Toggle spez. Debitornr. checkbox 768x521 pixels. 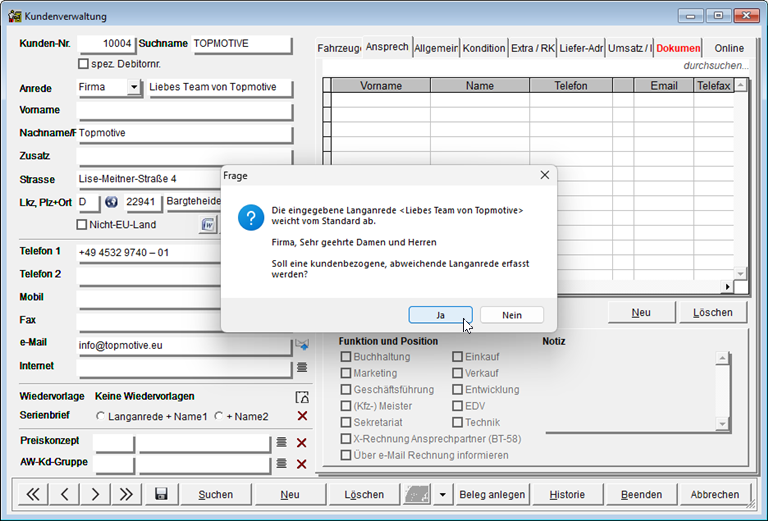[x=83, y=64]
